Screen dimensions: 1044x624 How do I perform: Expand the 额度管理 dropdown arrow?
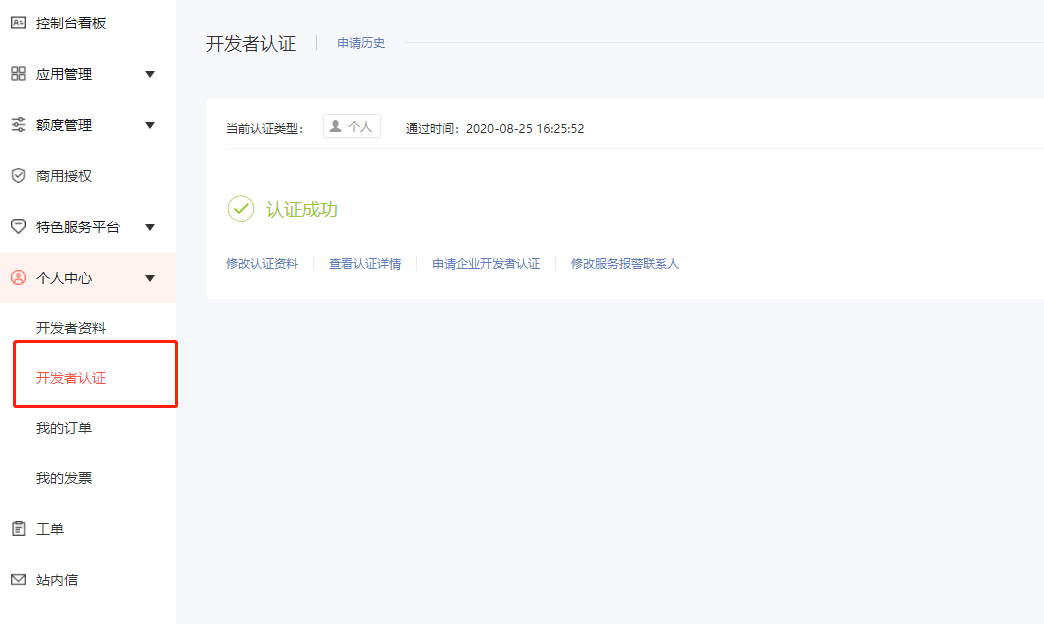[x=150, y=125]
